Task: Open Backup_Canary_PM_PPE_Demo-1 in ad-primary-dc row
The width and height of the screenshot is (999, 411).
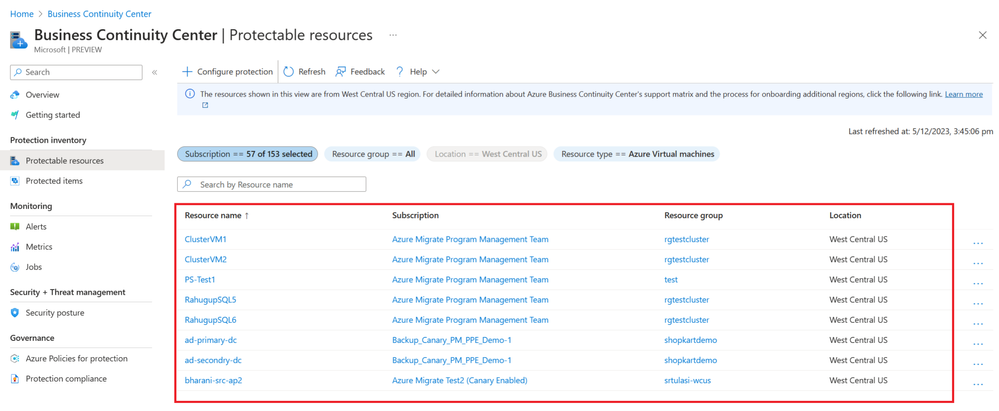Action: pyautogui.click(x=452, y=340)
